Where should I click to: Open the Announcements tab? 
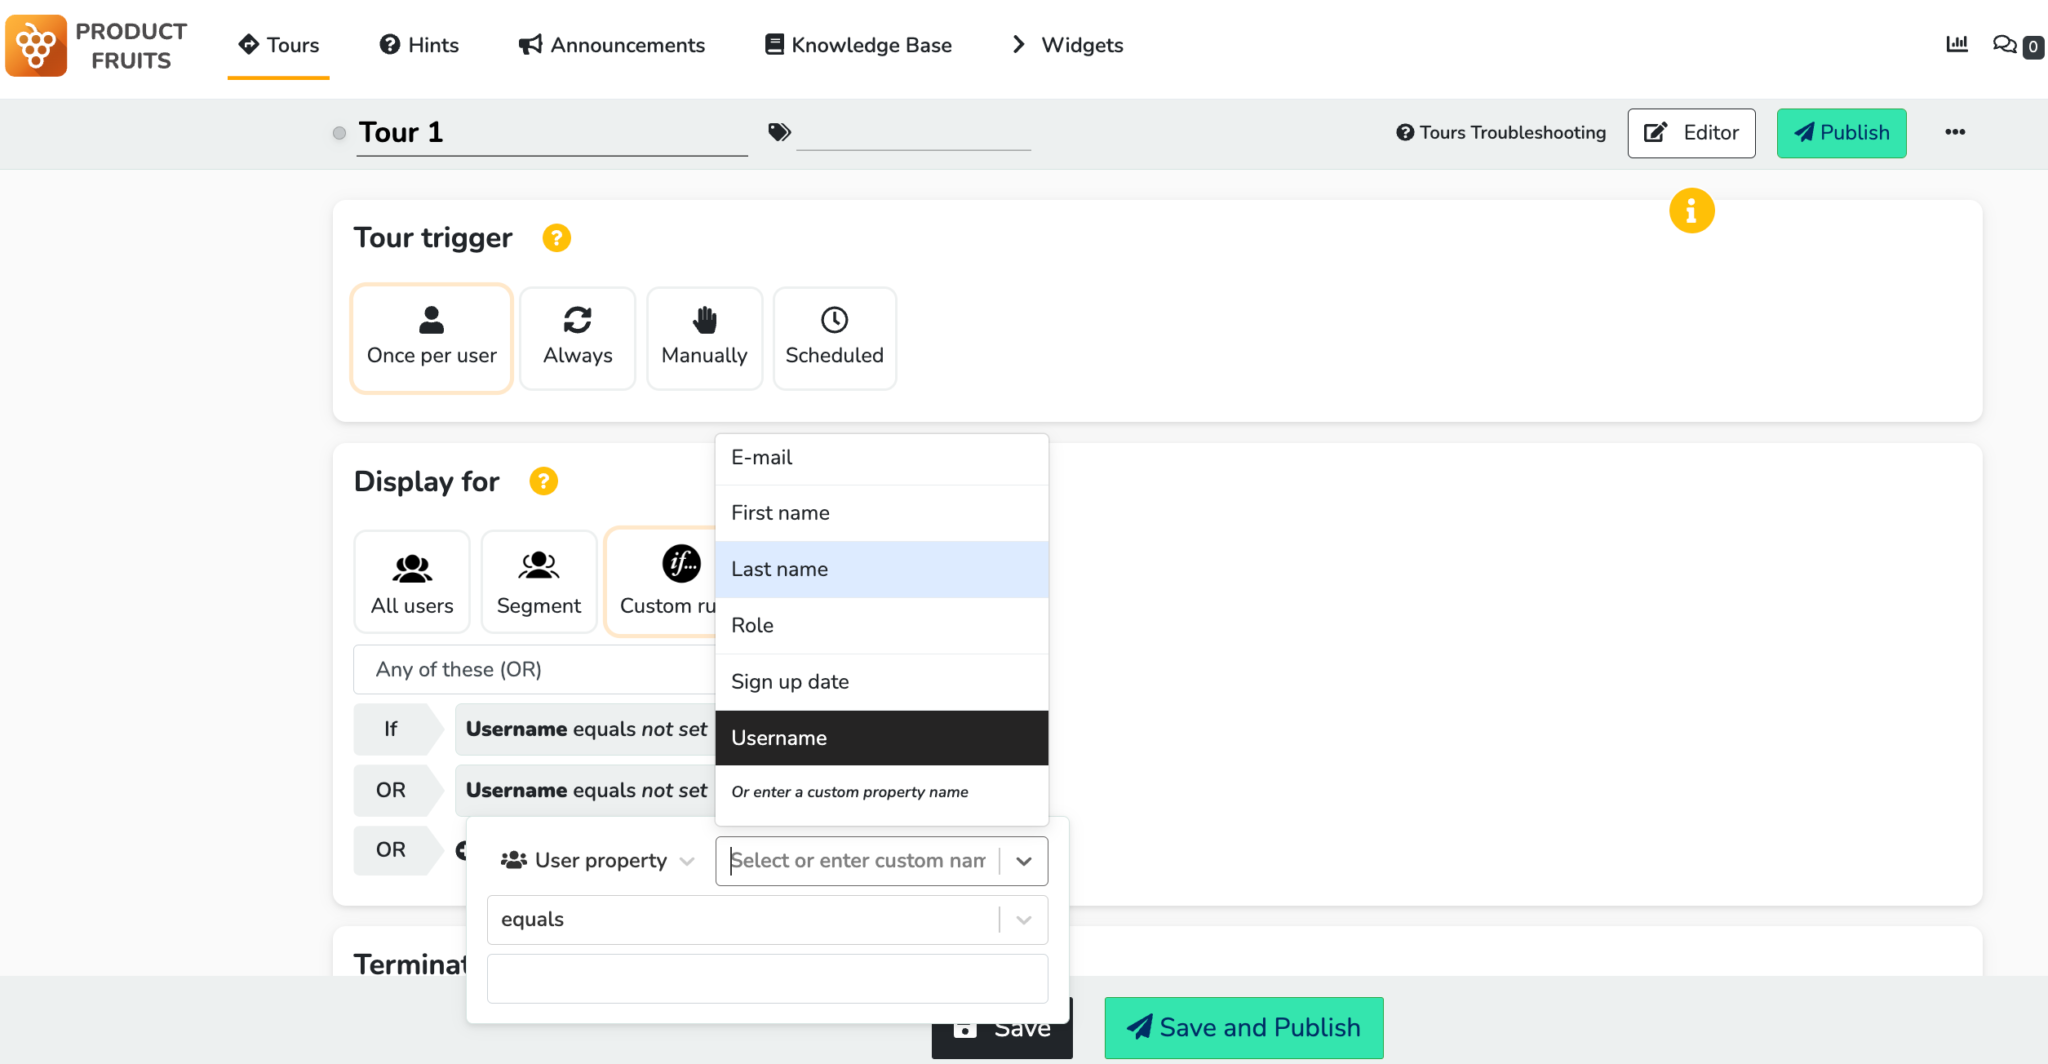click(612, 45)
